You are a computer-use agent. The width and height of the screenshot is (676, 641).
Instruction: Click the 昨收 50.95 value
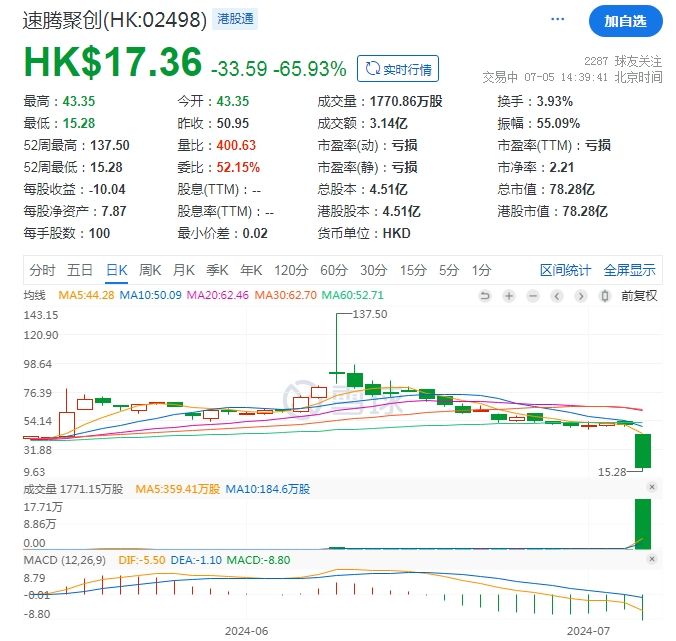(x=232, y=123)
